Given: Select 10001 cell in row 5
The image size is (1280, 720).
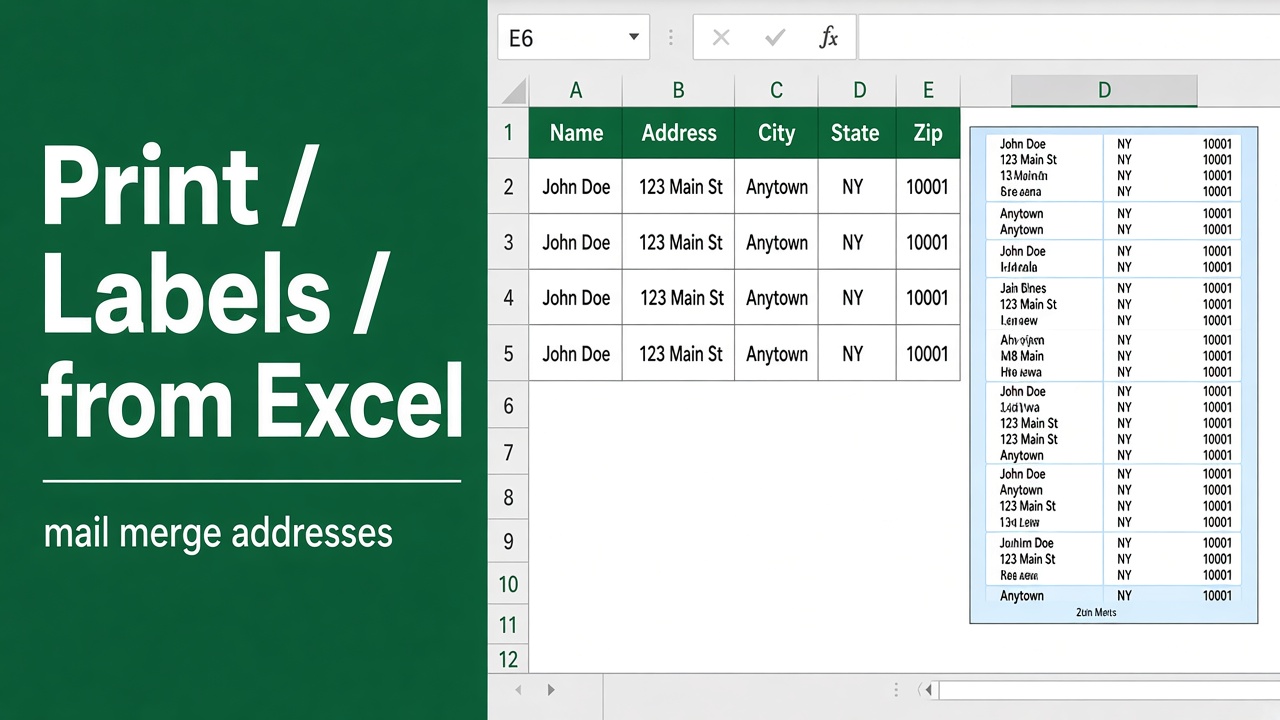Looking at the screenshot, I should [x=928, y=353].
